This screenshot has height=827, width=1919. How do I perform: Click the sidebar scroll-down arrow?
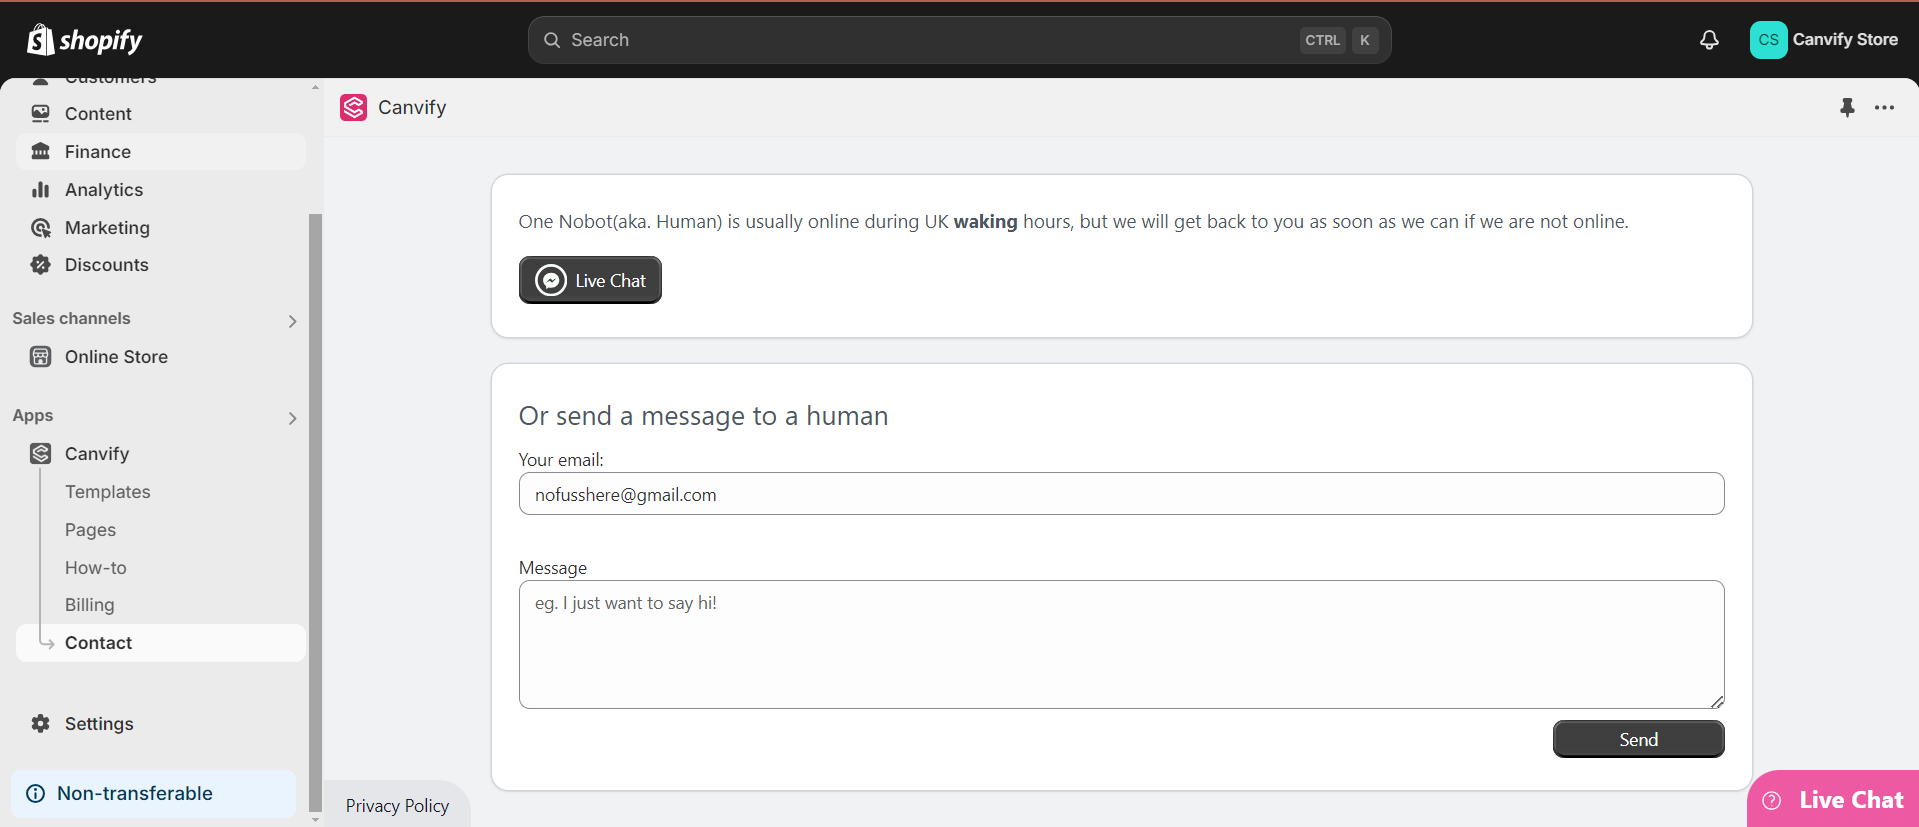click(316, 820)
